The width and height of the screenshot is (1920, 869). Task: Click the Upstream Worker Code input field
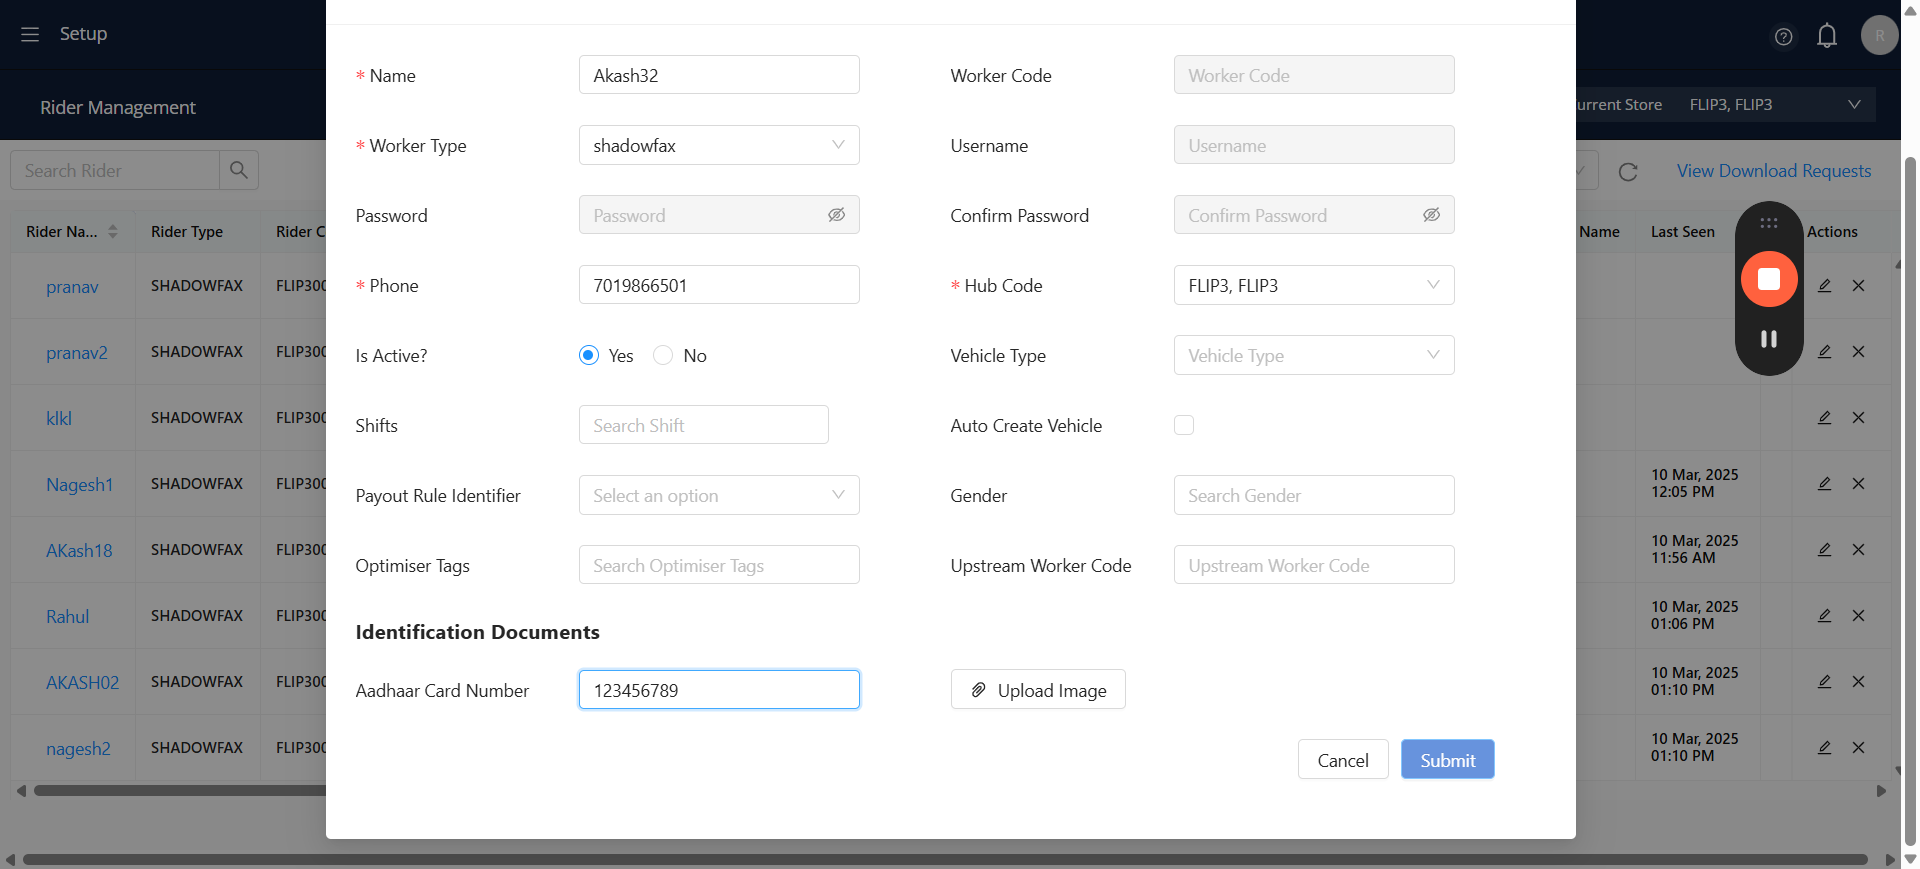click(1313, 565)
